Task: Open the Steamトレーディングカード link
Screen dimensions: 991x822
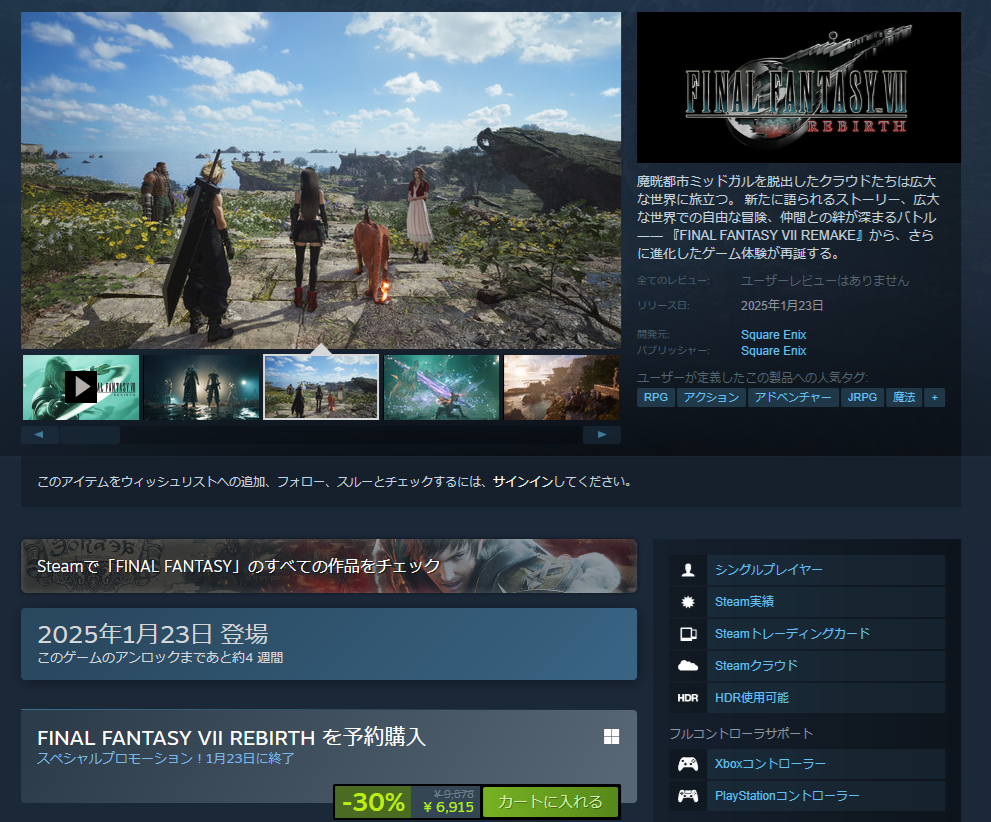Action: coord(792,634)
